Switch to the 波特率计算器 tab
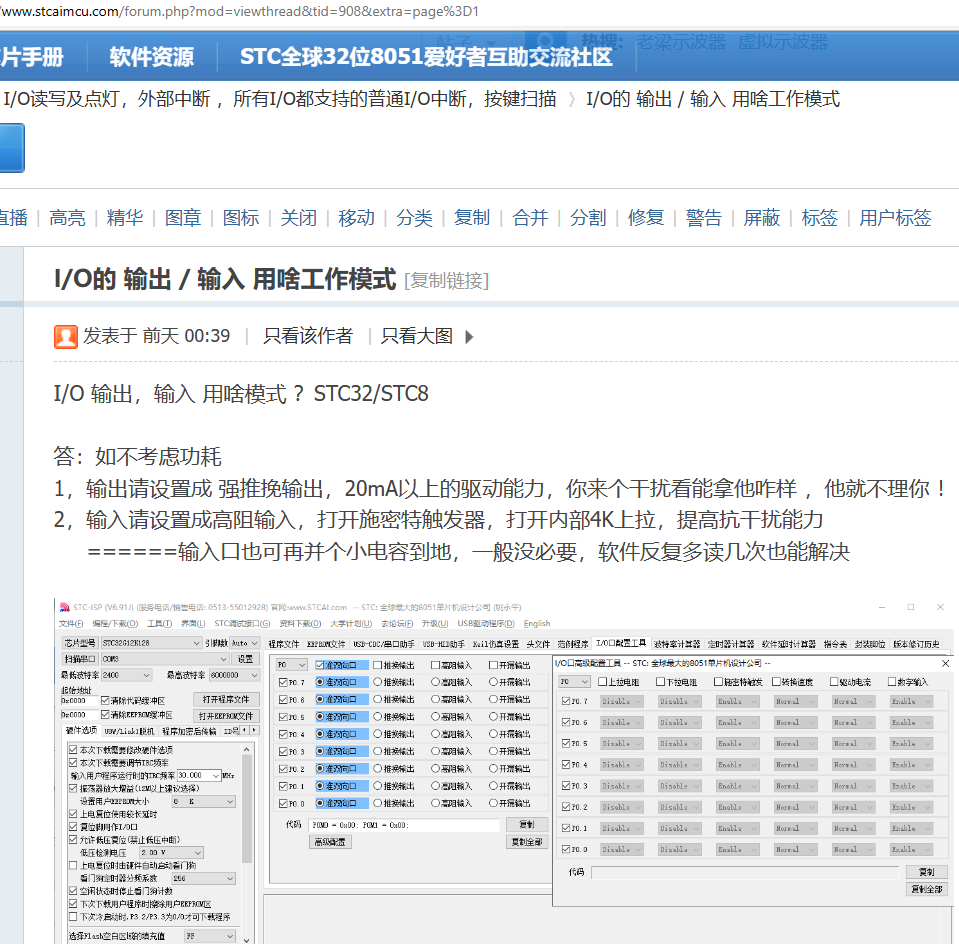Screen dimensions: 959x944 677,643
